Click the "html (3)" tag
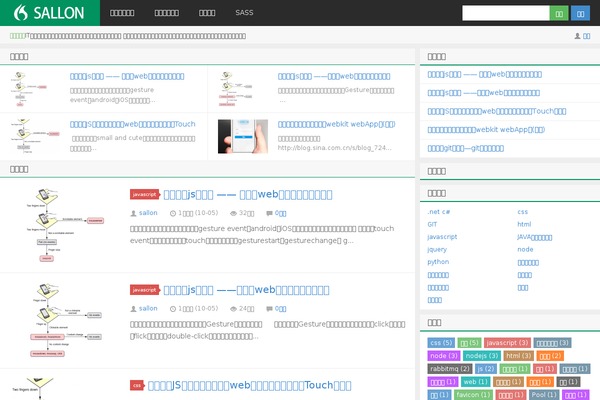This screenshot has width=600, height=400. pos(518,356)
